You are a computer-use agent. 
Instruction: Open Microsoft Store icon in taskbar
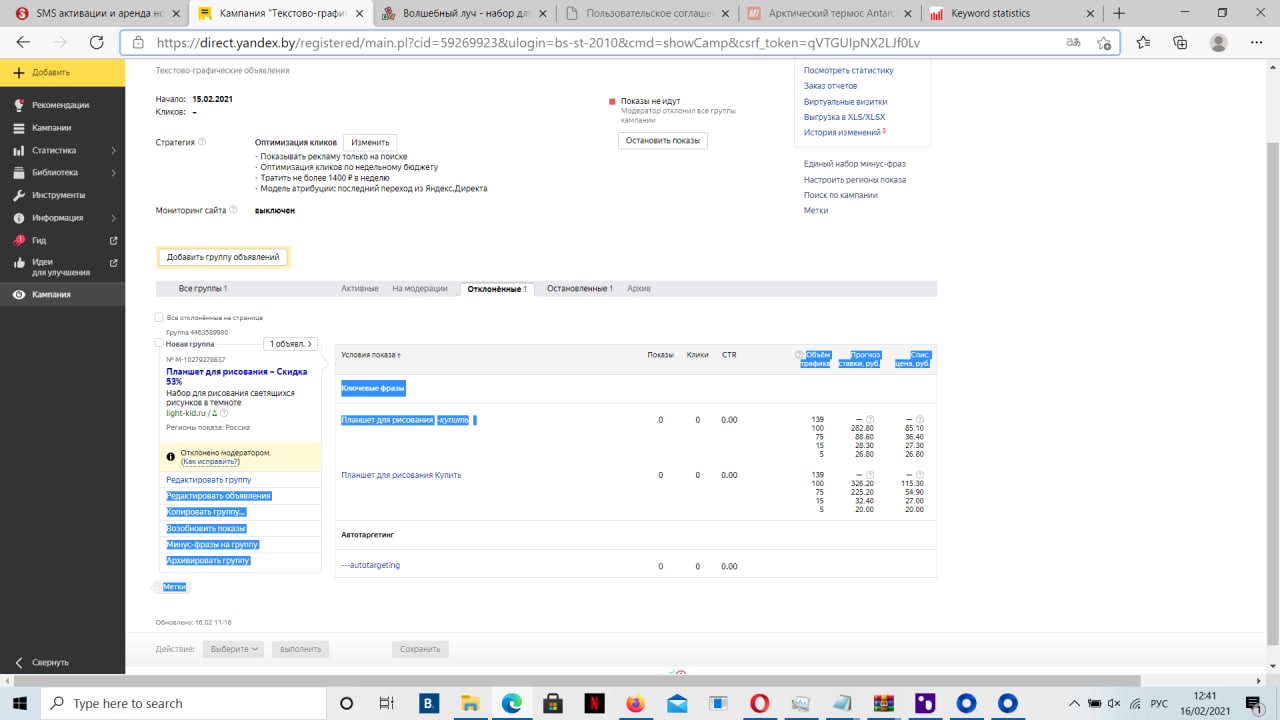click(552, 703)
